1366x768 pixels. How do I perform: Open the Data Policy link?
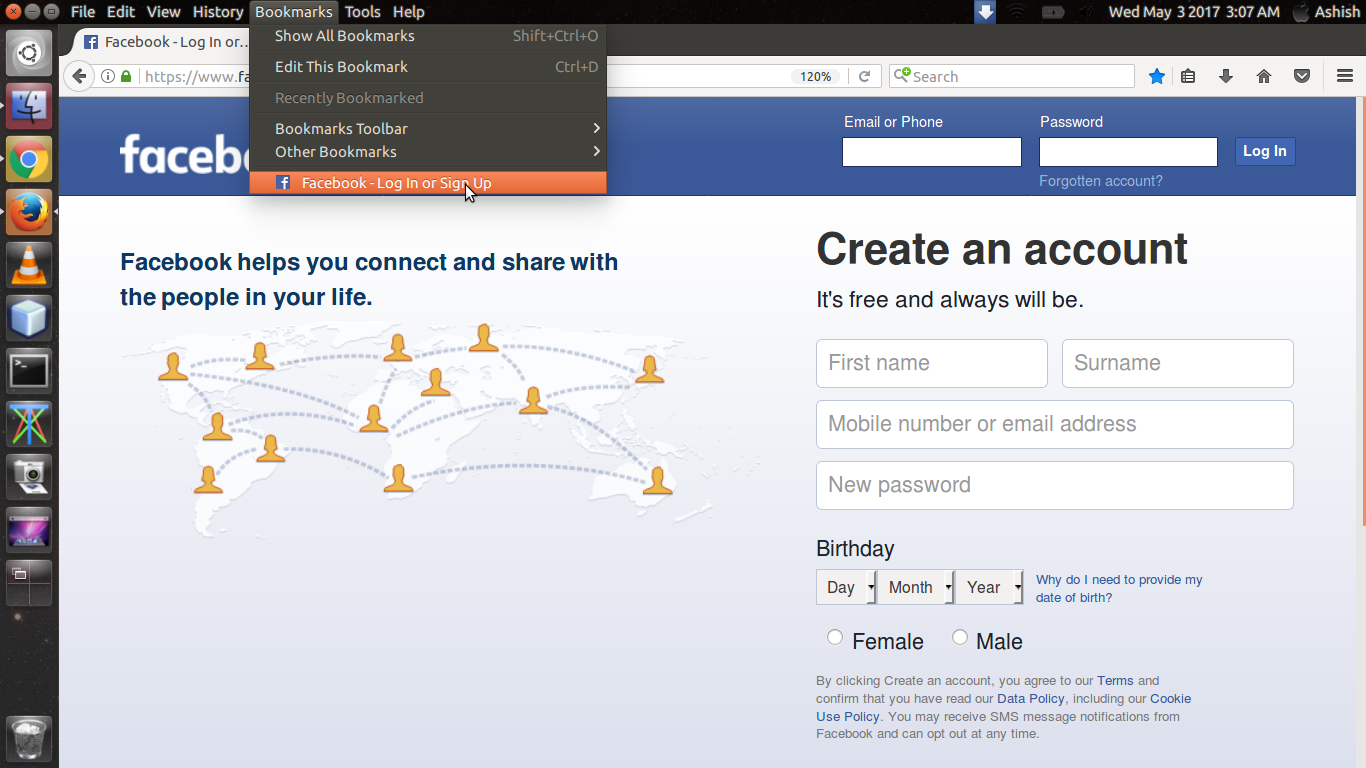coord(1031,698)
